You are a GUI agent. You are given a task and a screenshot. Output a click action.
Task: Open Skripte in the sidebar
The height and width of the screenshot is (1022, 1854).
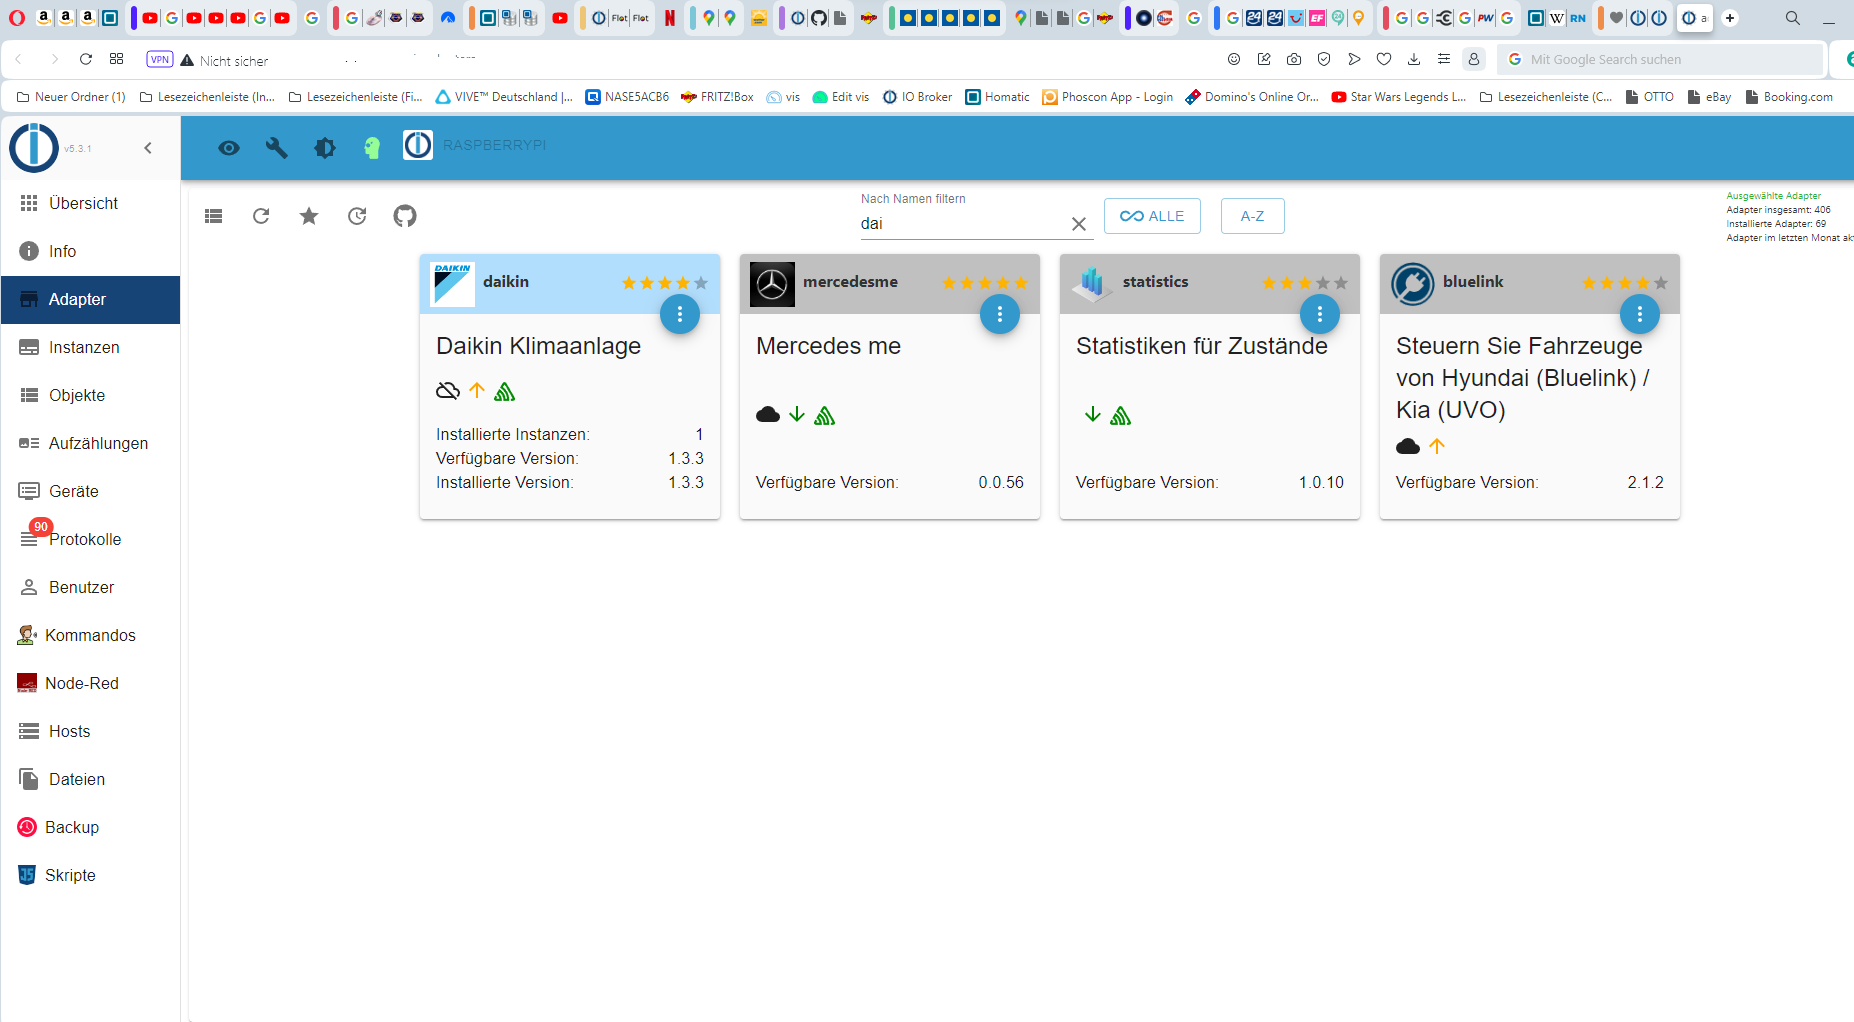(x=90, y=875)
